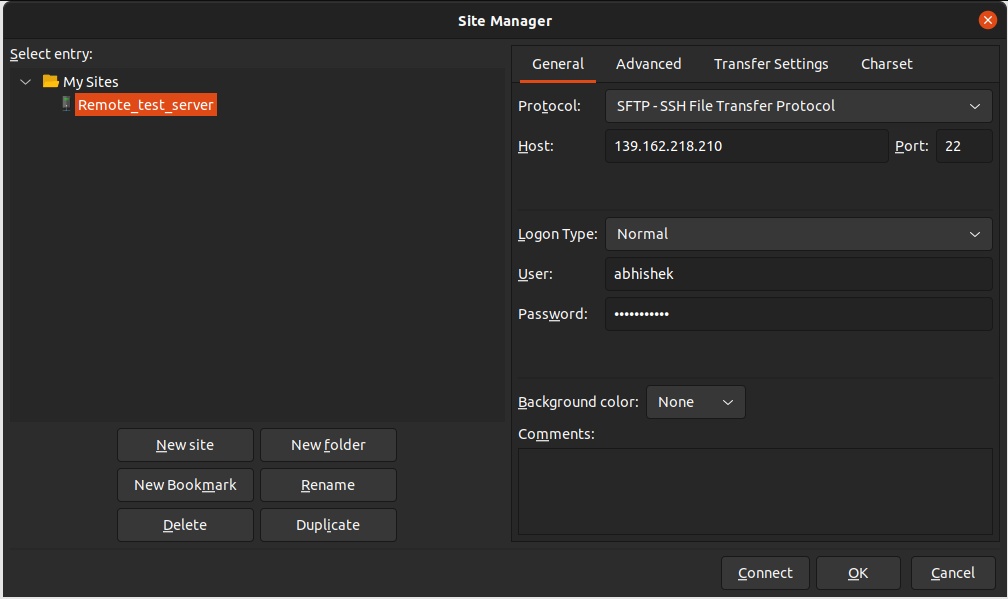Viewport: 1008px width, 599px height.
Task: Collapse the My Sites tree node
Action: [x=26, y=82]
